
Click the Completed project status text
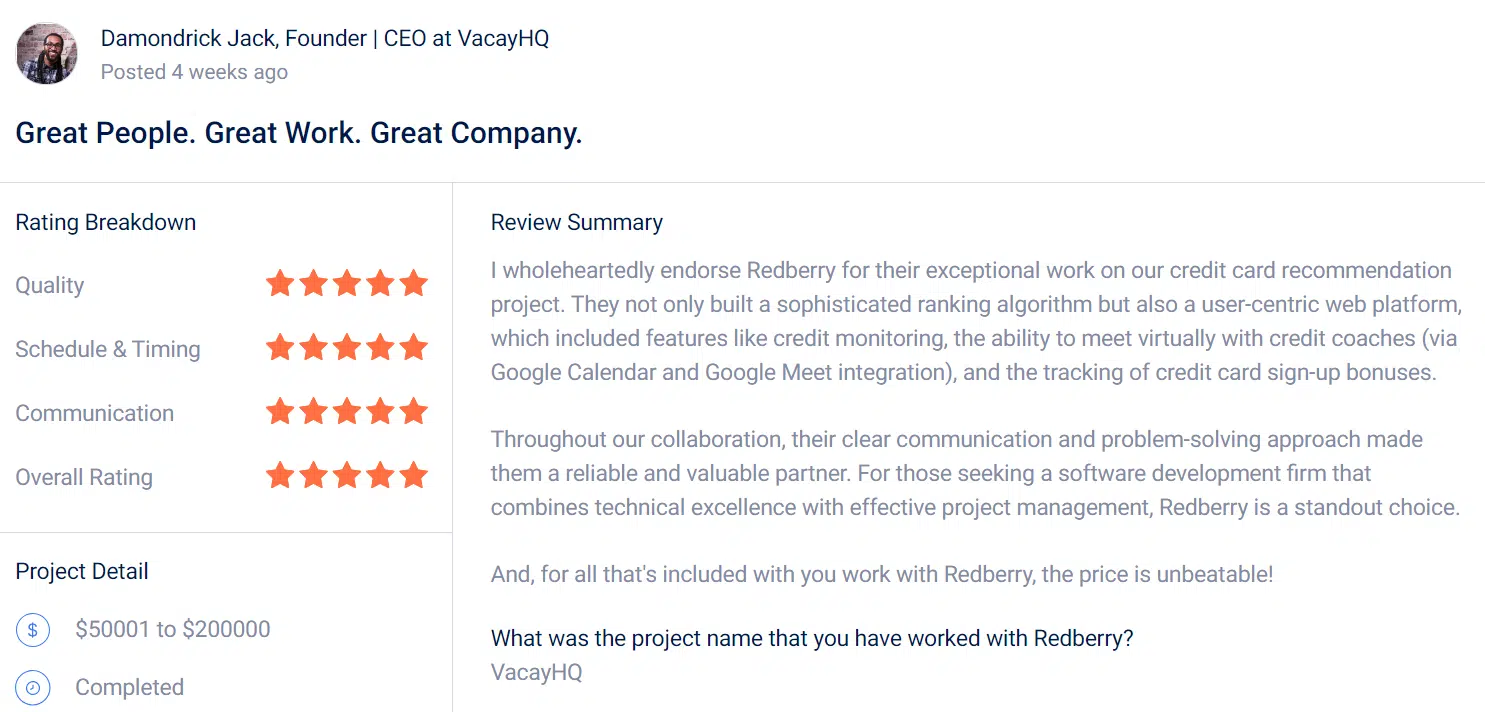click(130, 687)
